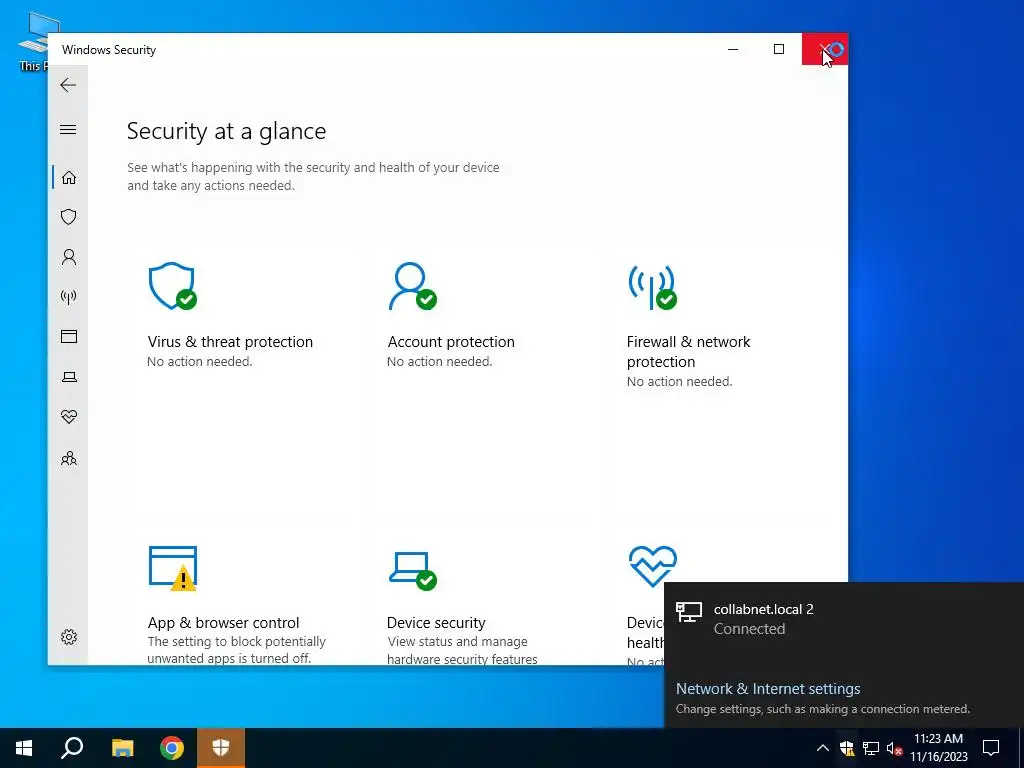Select the Home sidebar icon
This screenshot has width=1024, height=768.
[x=69, y=178]
